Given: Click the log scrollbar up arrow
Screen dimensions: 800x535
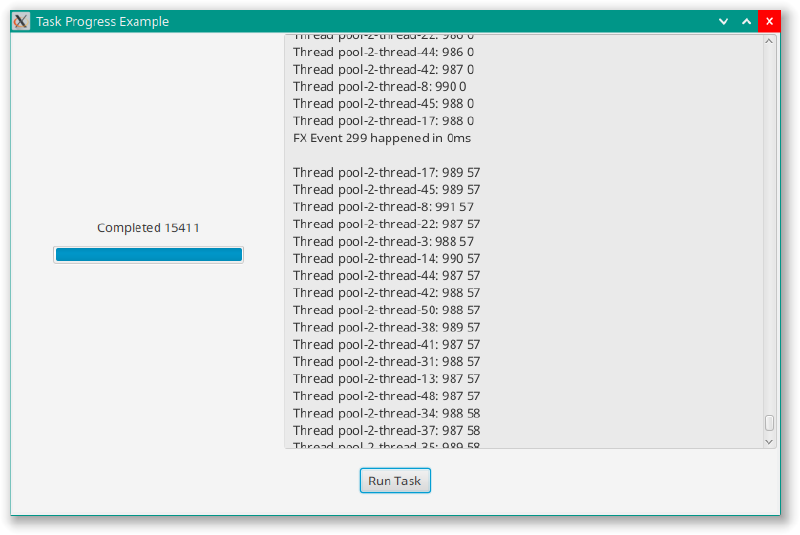Looking at the screenshot, I should click(x=769, y=41).
